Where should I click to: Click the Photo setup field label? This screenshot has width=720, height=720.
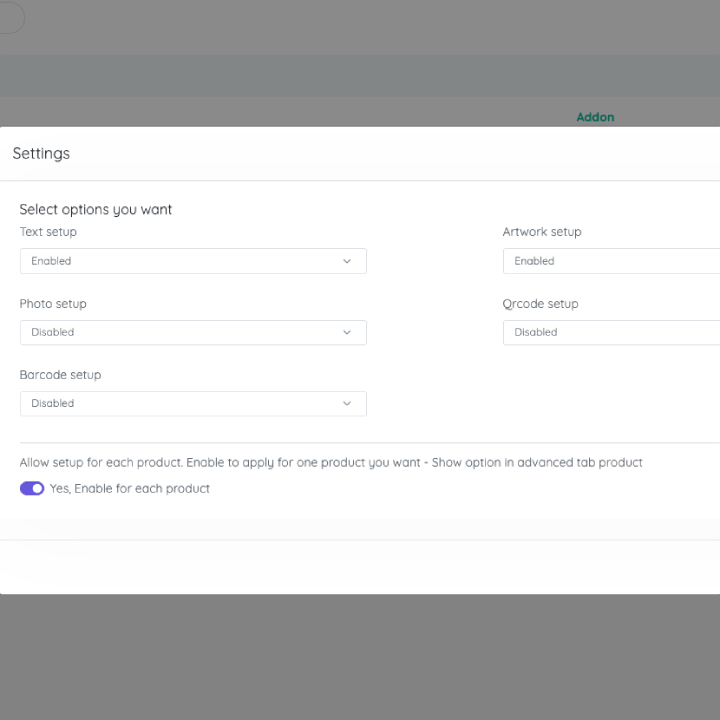(x=53, y=304)
